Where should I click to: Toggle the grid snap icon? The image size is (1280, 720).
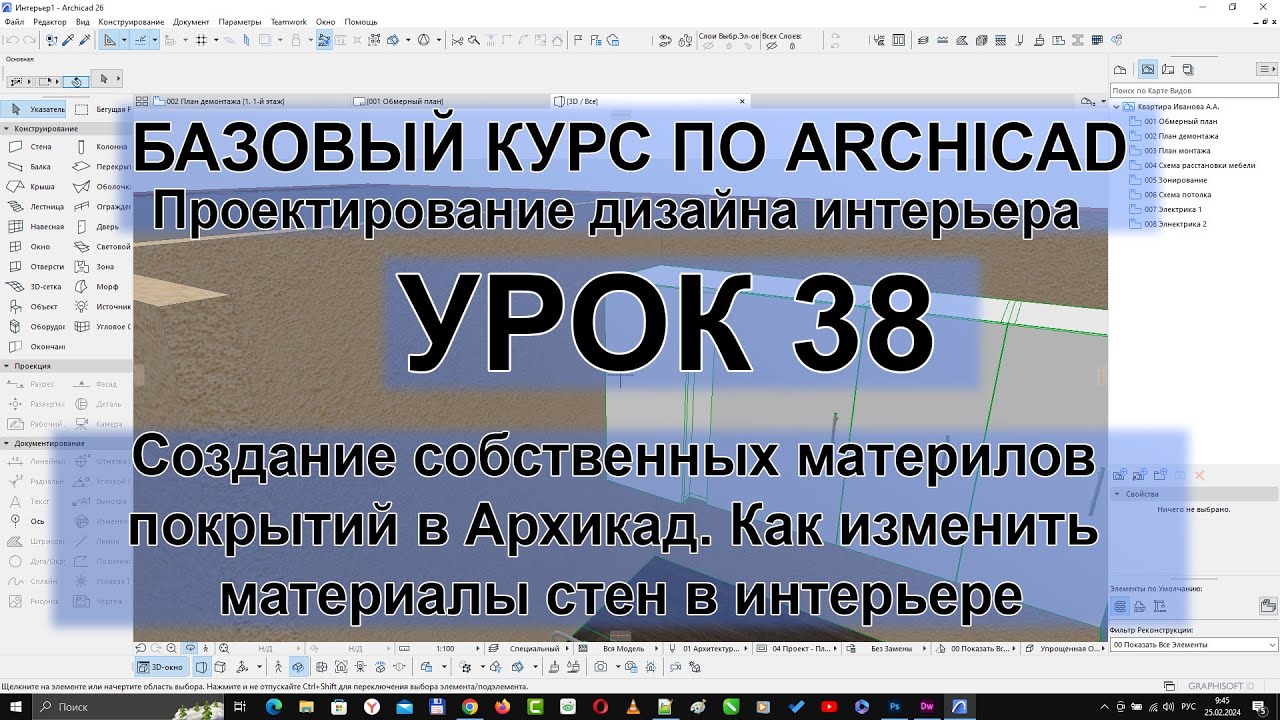click(201, 40)
